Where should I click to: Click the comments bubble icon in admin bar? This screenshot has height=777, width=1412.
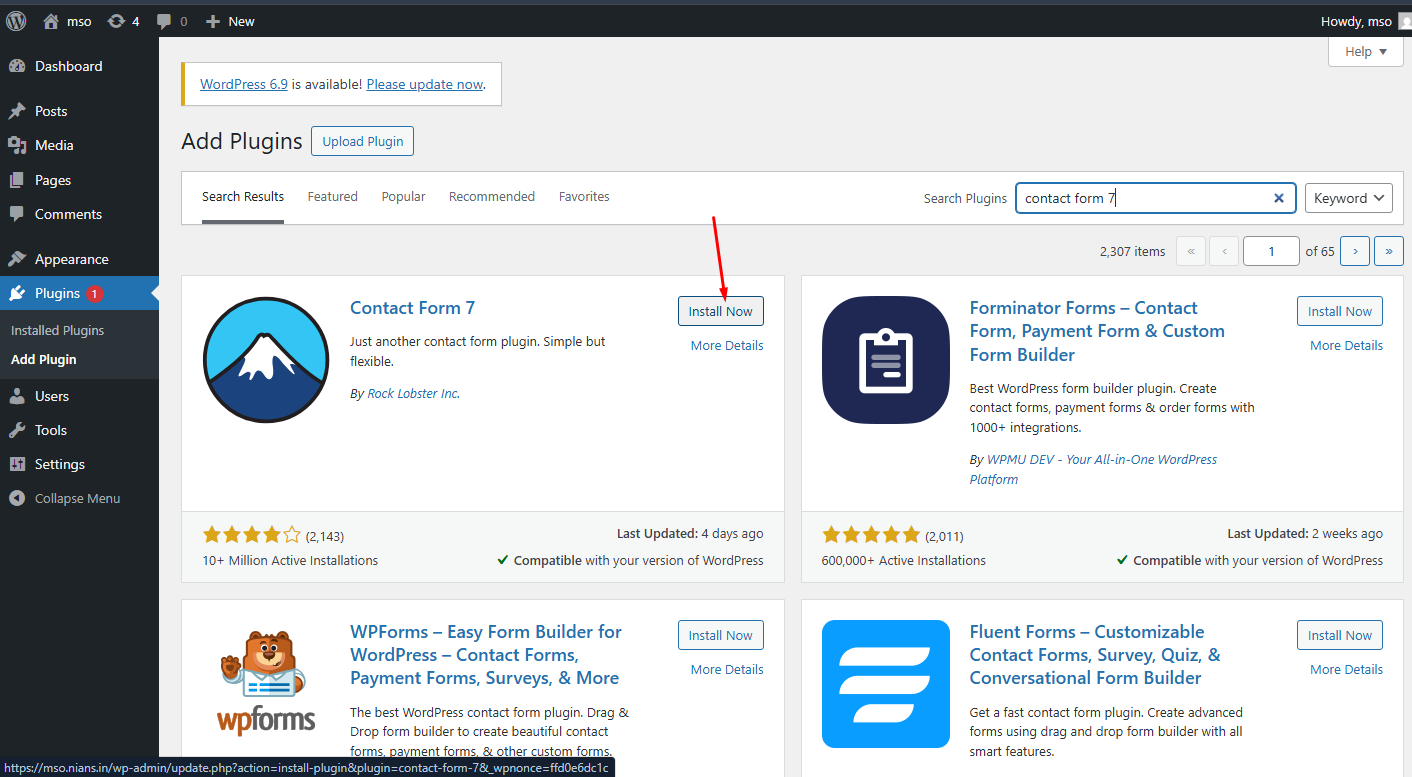point(164,21)
